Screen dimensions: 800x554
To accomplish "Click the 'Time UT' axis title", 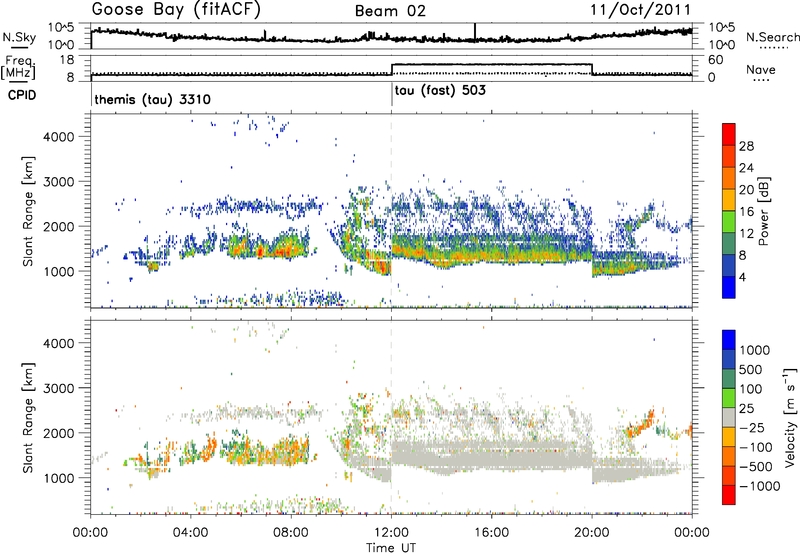I will pos(391,548).
